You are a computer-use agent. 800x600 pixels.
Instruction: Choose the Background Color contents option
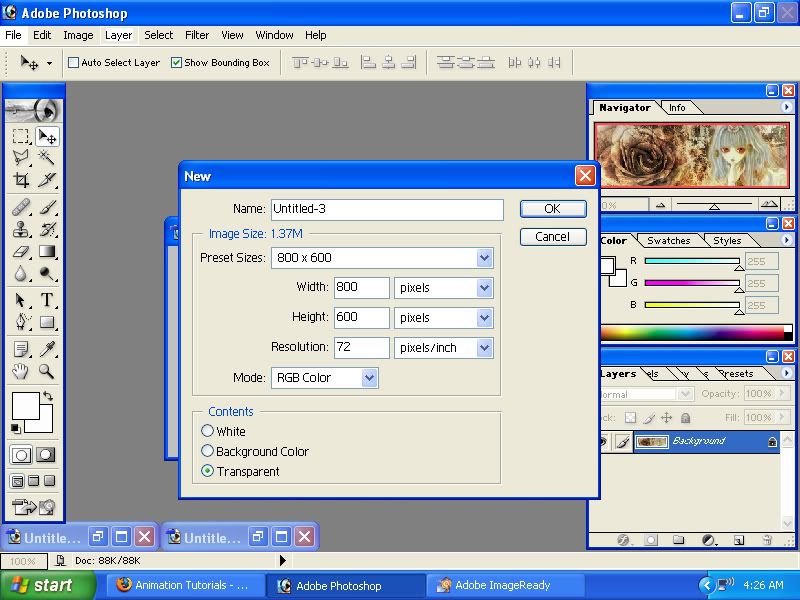pyautogui.click(x=207, y=451)
